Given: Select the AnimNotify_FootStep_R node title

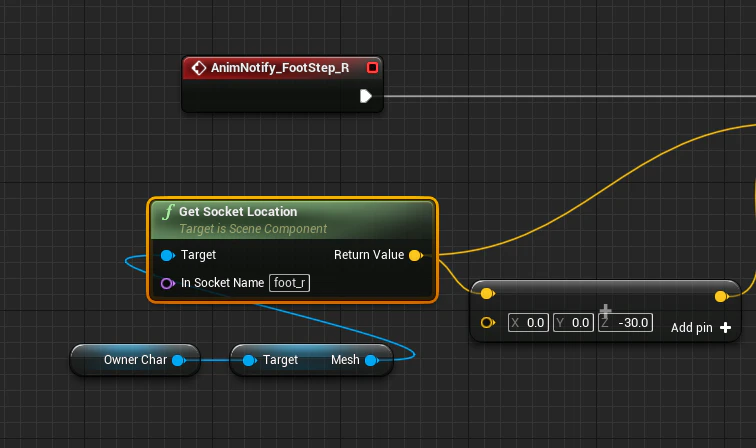Looking at the screenshot, I should (280, 68).
